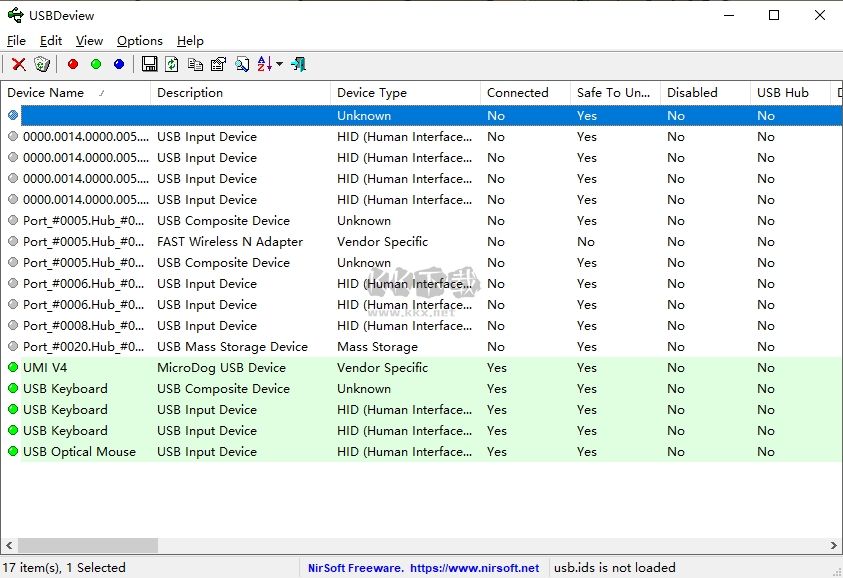
Task: Open the Options menu
Action: pos(139,41)
